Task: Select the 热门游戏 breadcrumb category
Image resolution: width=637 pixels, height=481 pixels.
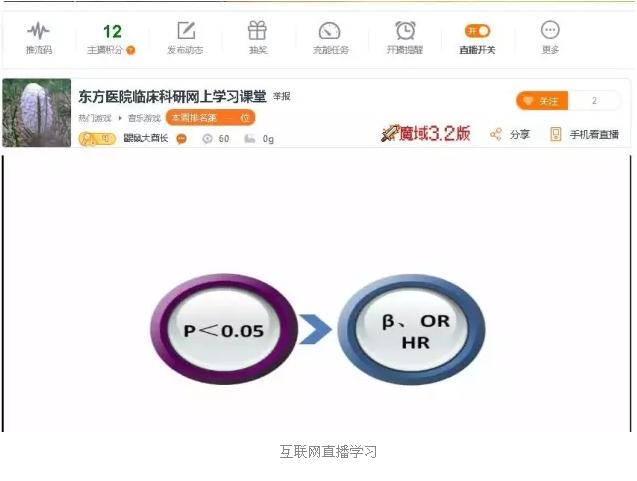Action: tap(95, 118)
